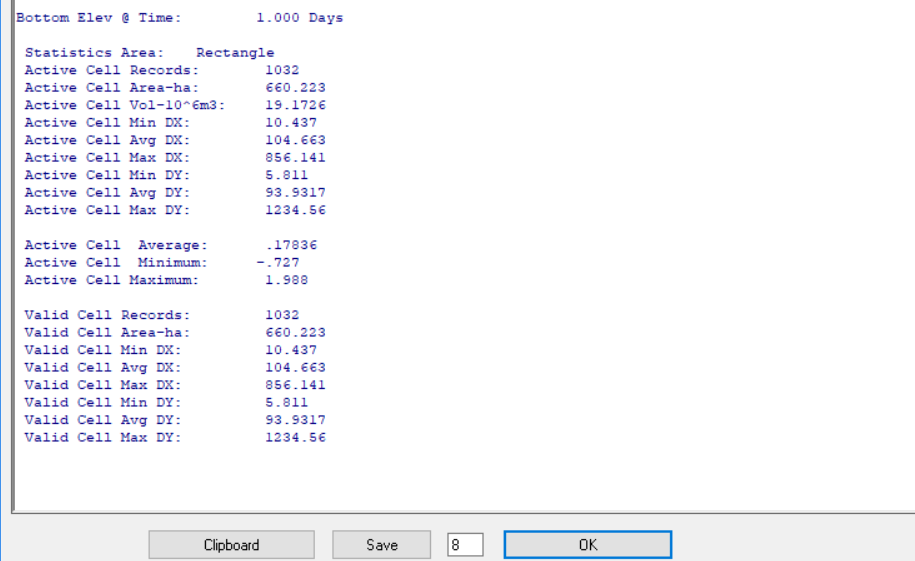
Task: Click the 'Valid Cell Max DX:' label
Action: [103, 386]
